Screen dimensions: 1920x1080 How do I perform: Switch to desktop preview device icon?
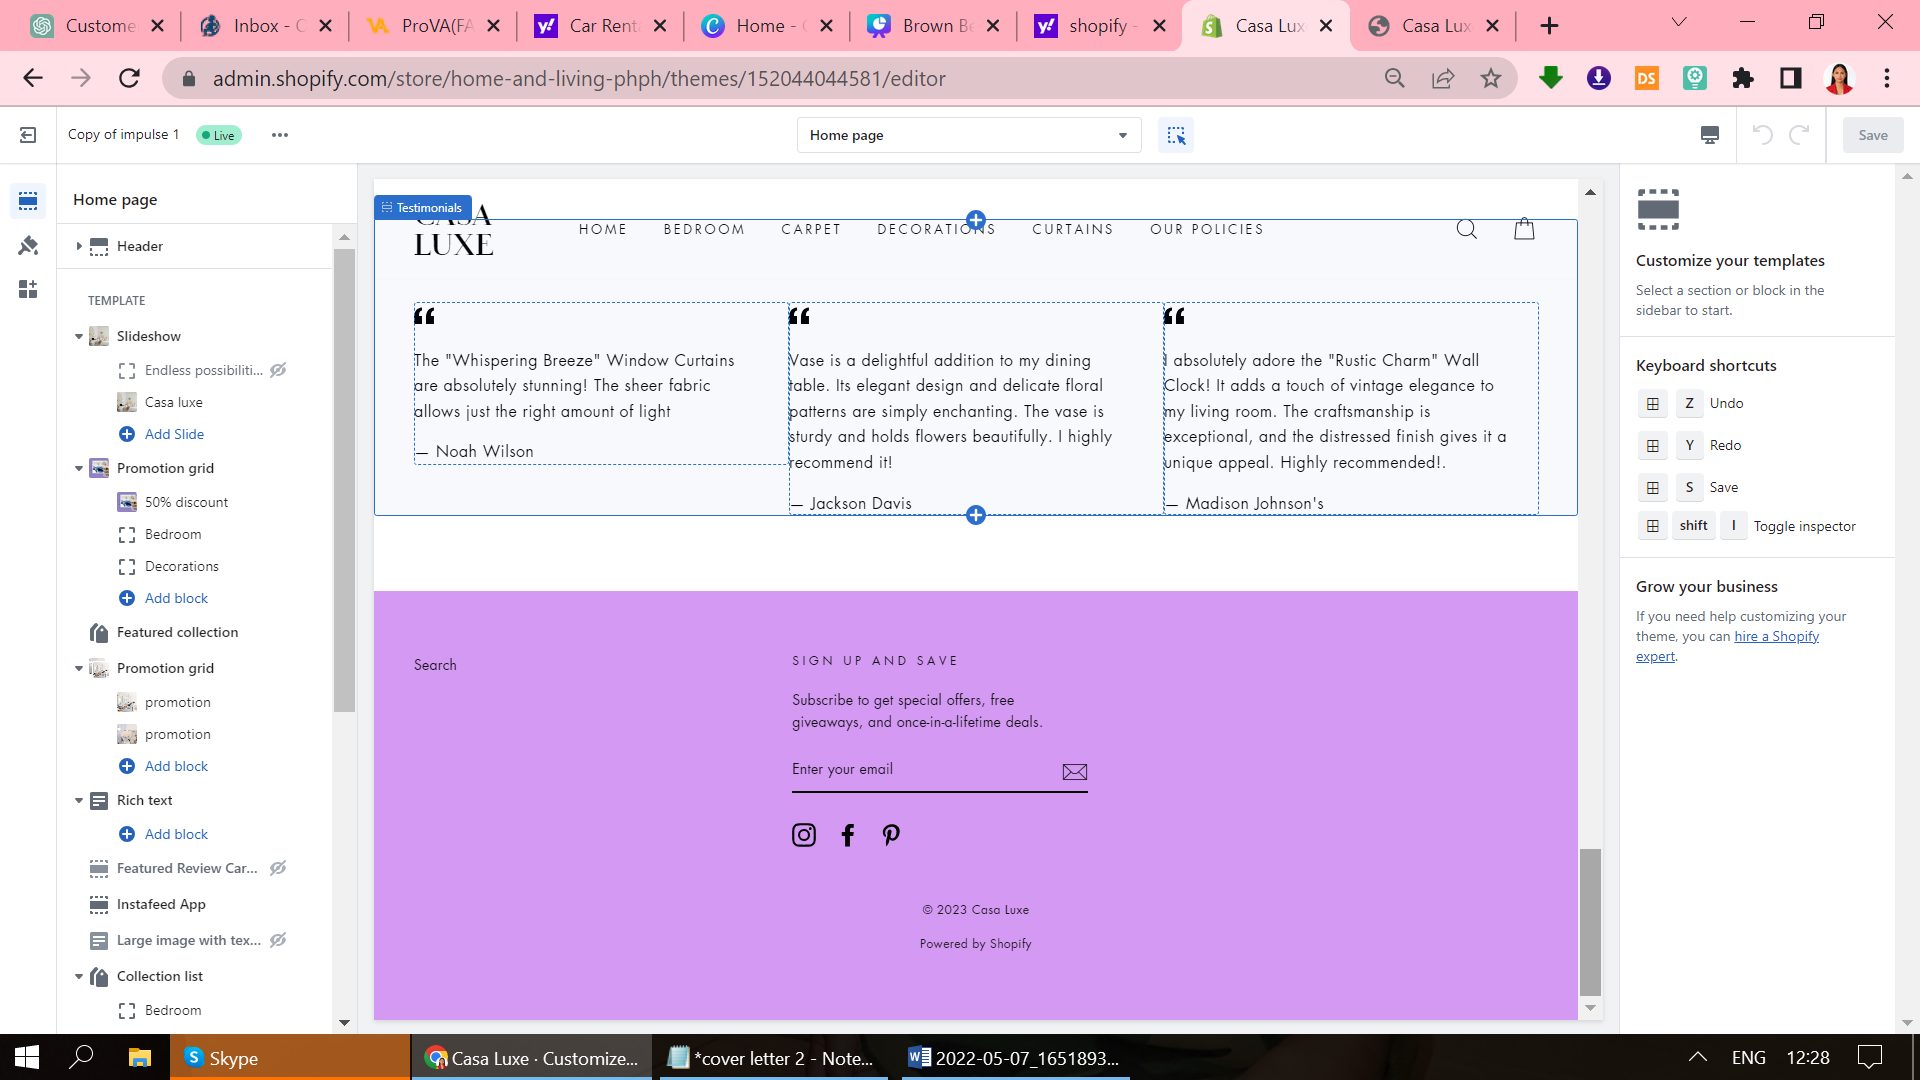(x=1710, y=135)
